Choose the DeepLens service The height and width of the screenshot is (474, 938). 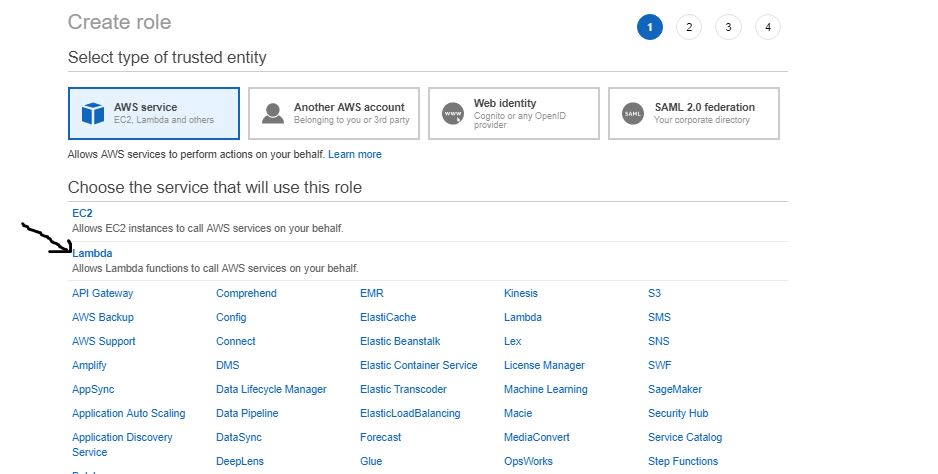(240, 461)
